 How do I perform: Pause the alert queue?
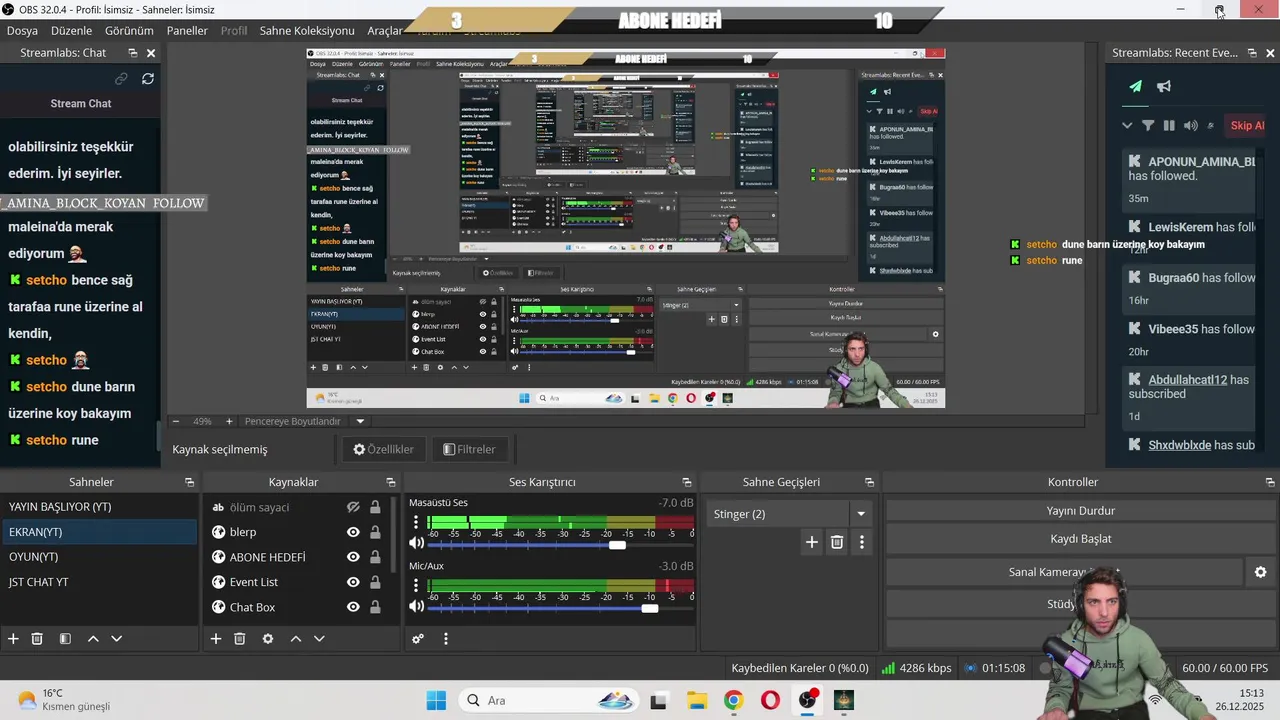(x=1169, y=126)
